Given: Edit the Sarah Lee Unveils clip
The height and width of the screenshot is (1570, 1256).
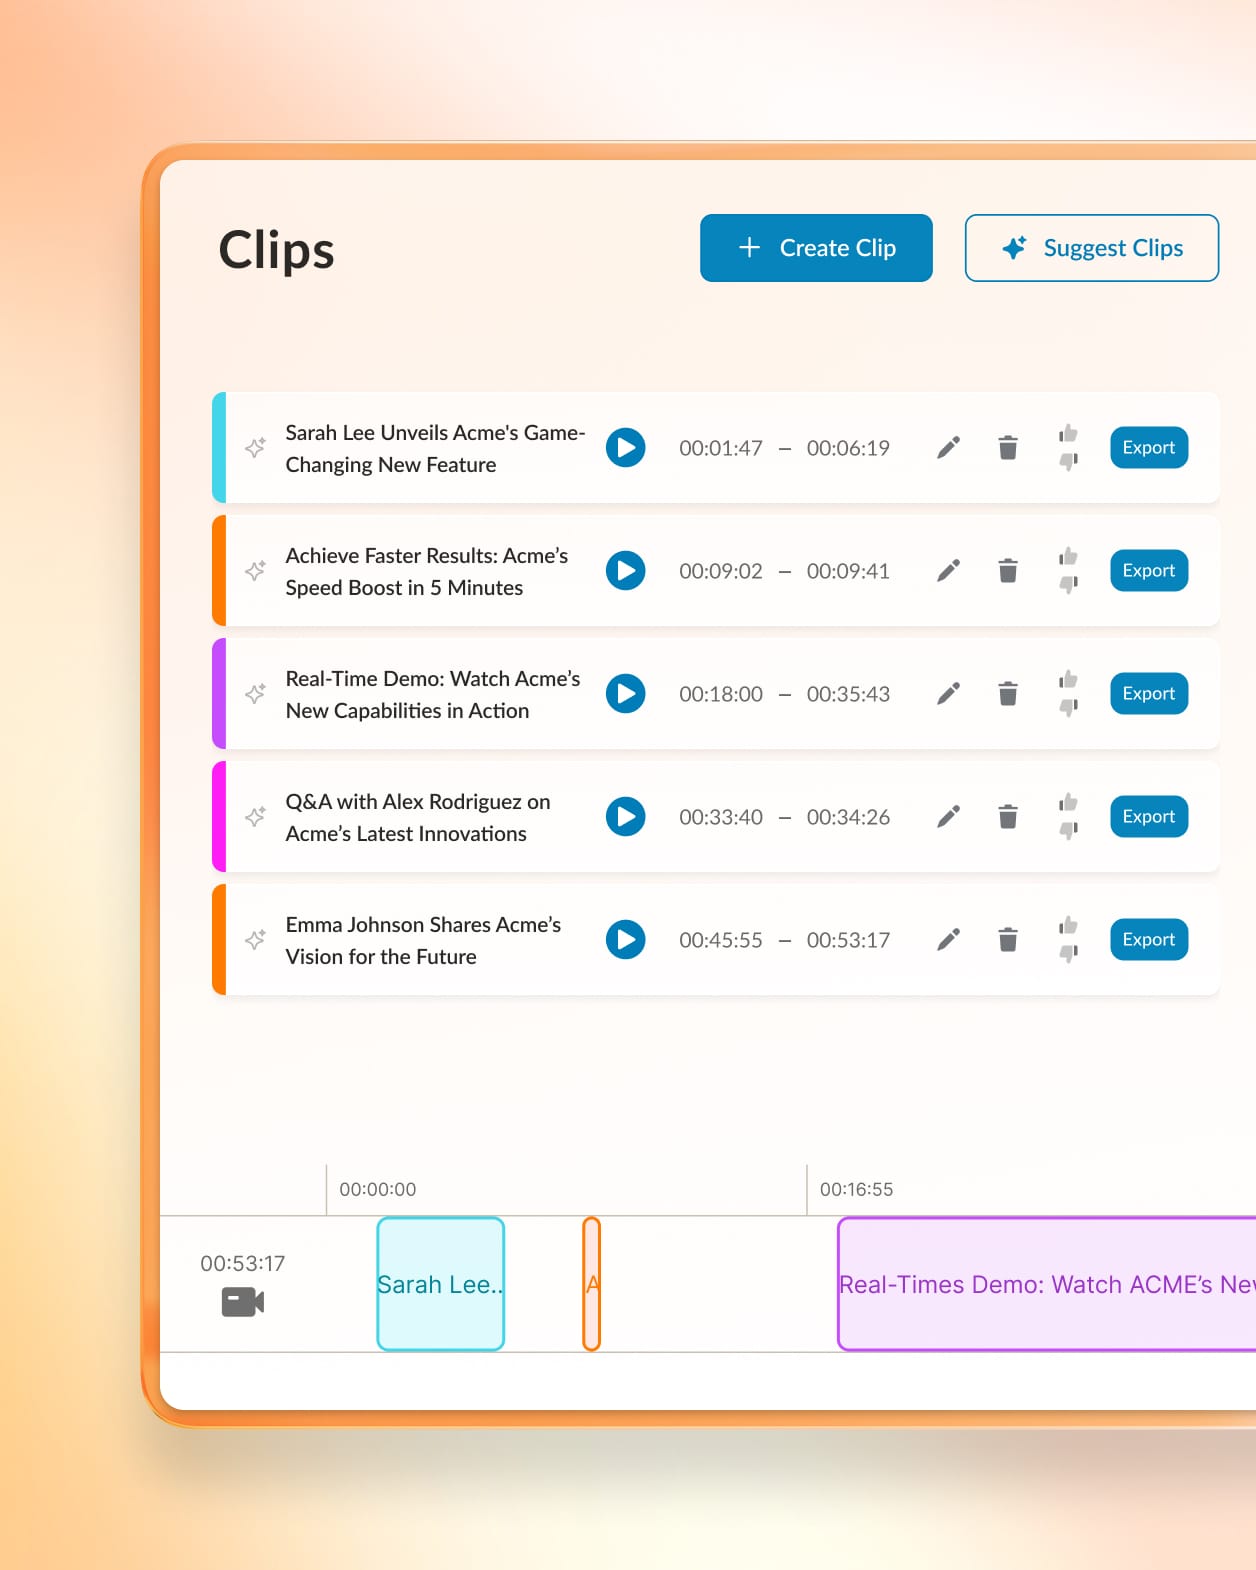Looking at the screenshot, I should 948,448.
